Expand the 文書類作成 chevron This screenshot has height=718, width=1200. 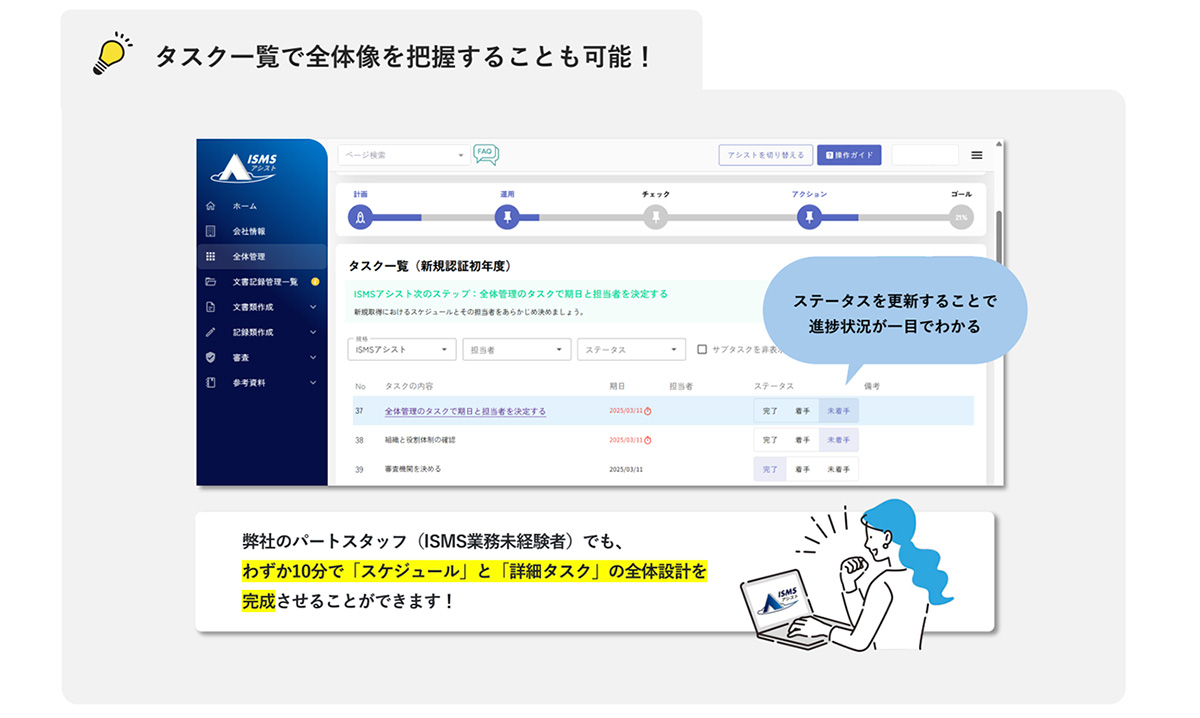313,307
